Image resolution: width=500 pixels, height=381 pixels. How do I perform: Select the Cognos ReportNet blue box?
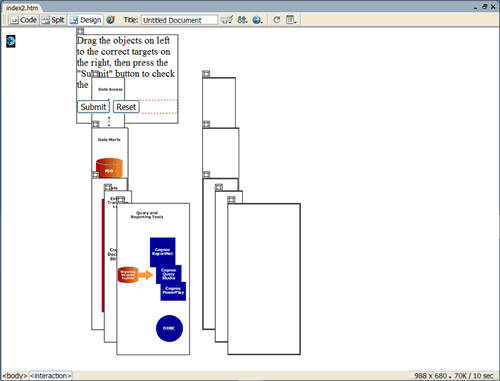162,252
